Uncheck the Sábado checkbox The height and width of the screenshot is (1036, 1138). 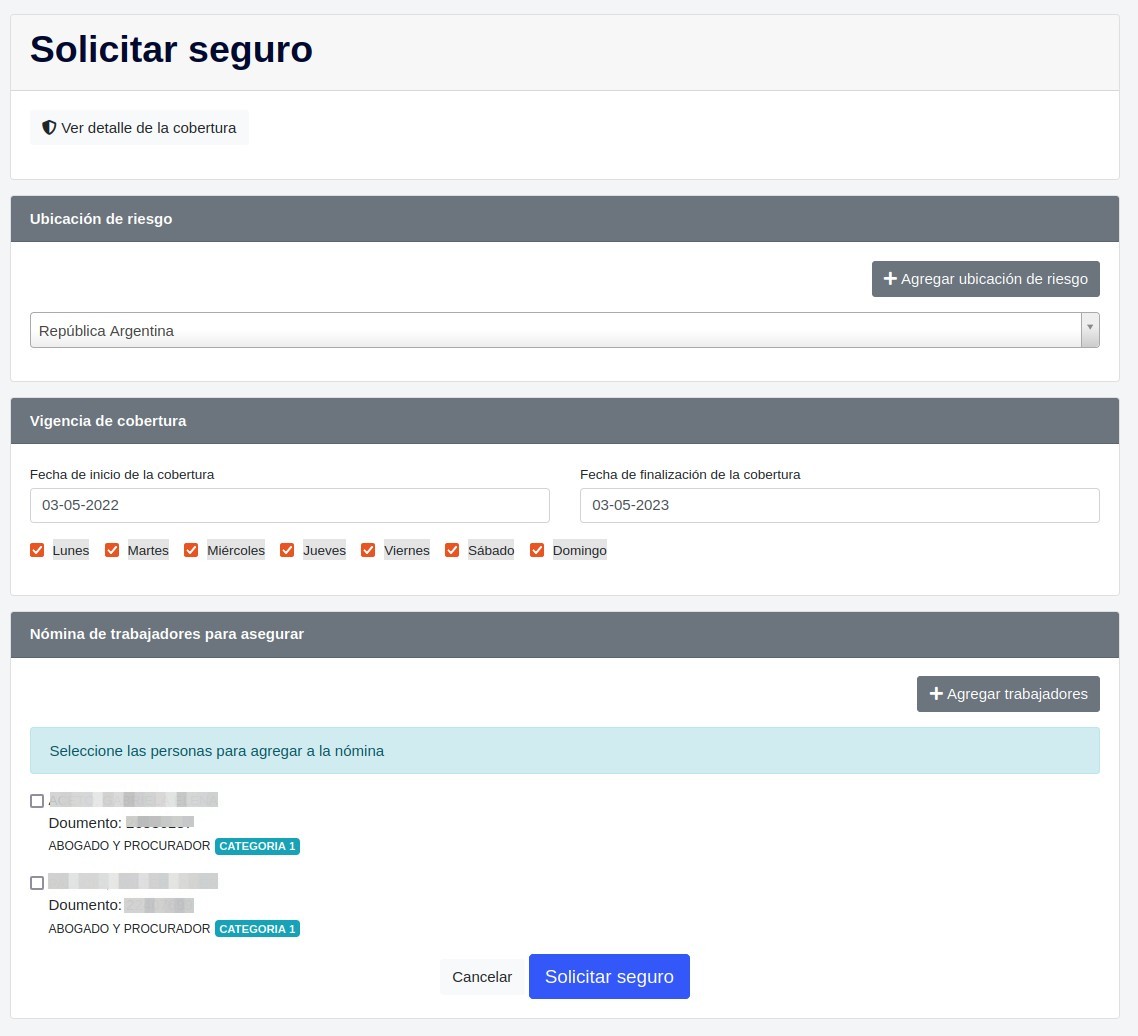(x=452, y=549)
